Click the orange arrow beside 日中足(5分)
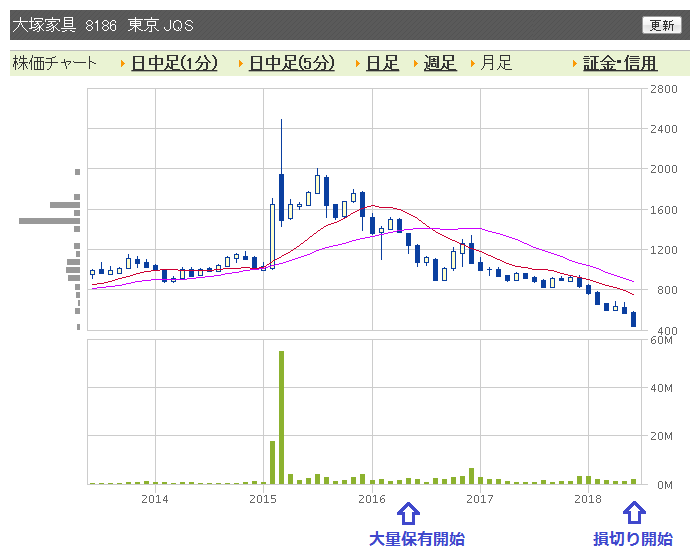The width and height of the screenshot is (697, 560). [240, 64]
